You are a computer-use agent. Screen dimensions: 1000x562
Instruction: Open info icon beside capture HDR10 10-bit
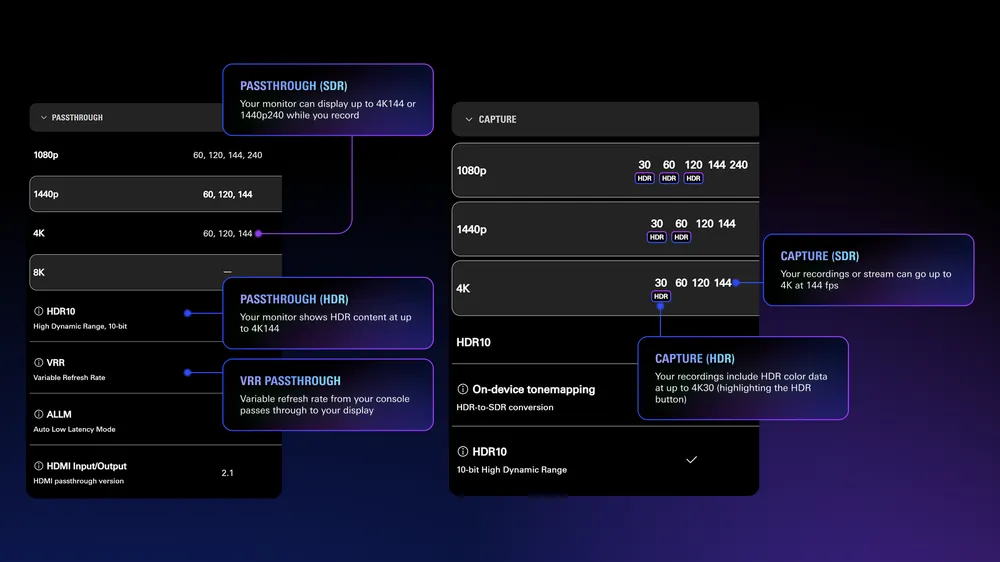(x=462, y=452)
